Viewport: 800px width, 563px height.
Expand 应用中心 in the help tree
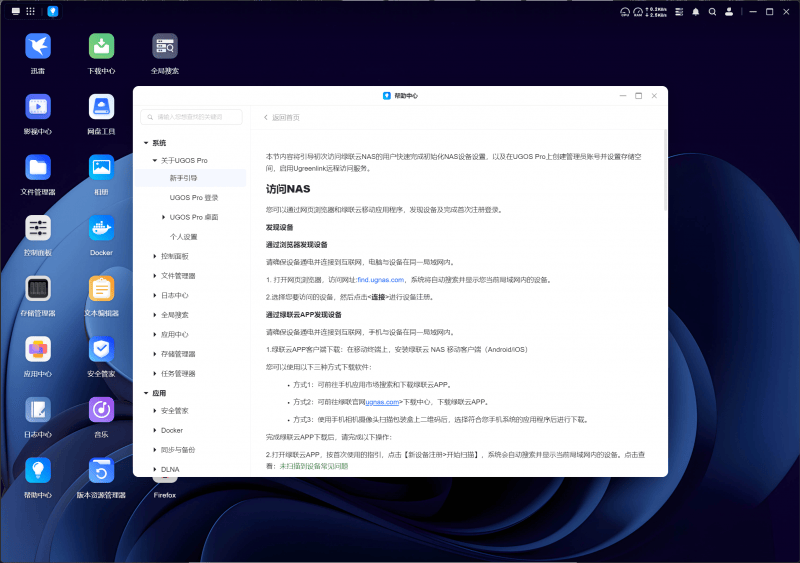click(x=155, y=334)
